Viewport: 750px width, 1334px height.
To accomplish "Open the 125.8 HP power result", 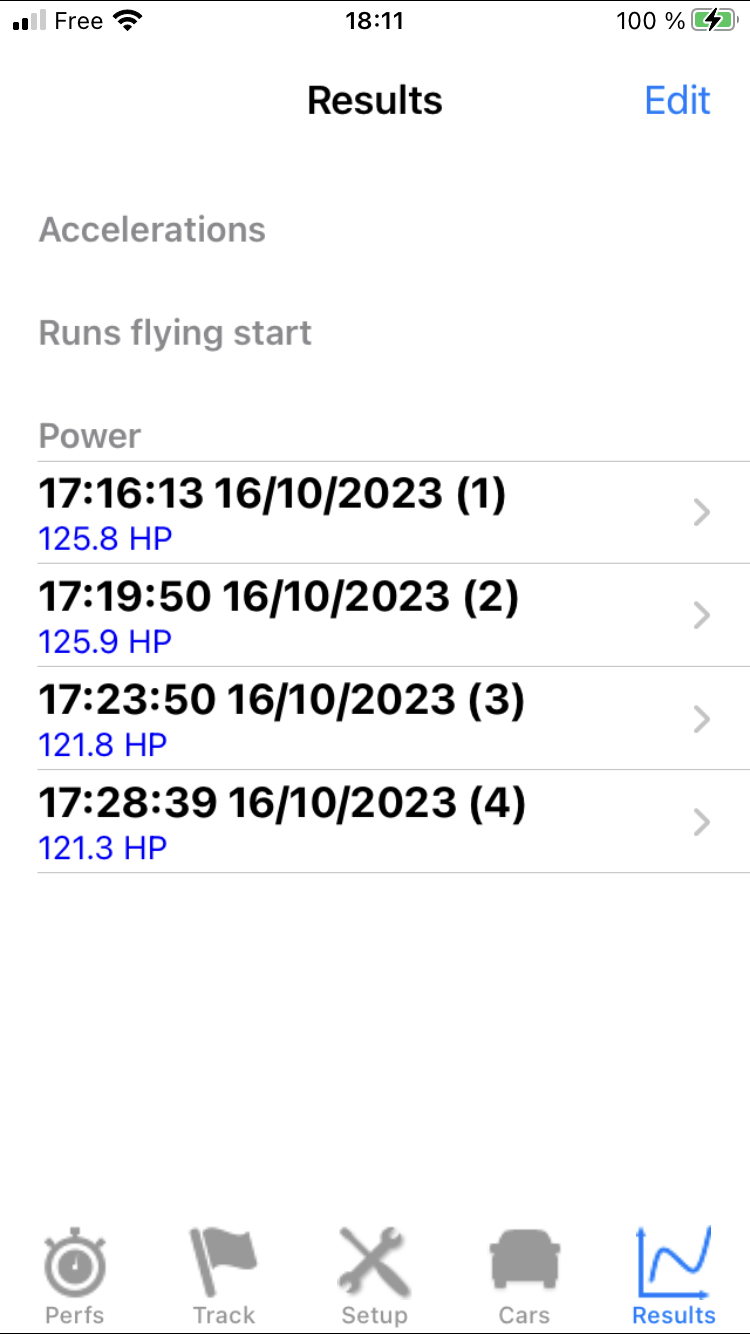I will pyautogui.click(x=105, y=540).
